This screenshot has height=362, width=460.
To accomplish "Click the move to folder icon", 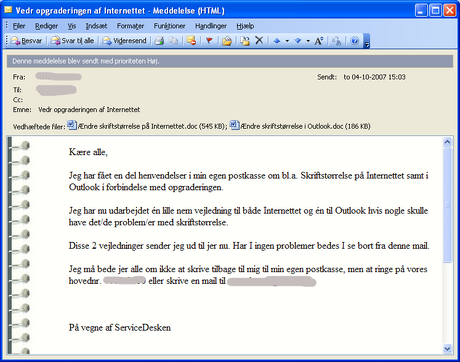I will [245, 41].
